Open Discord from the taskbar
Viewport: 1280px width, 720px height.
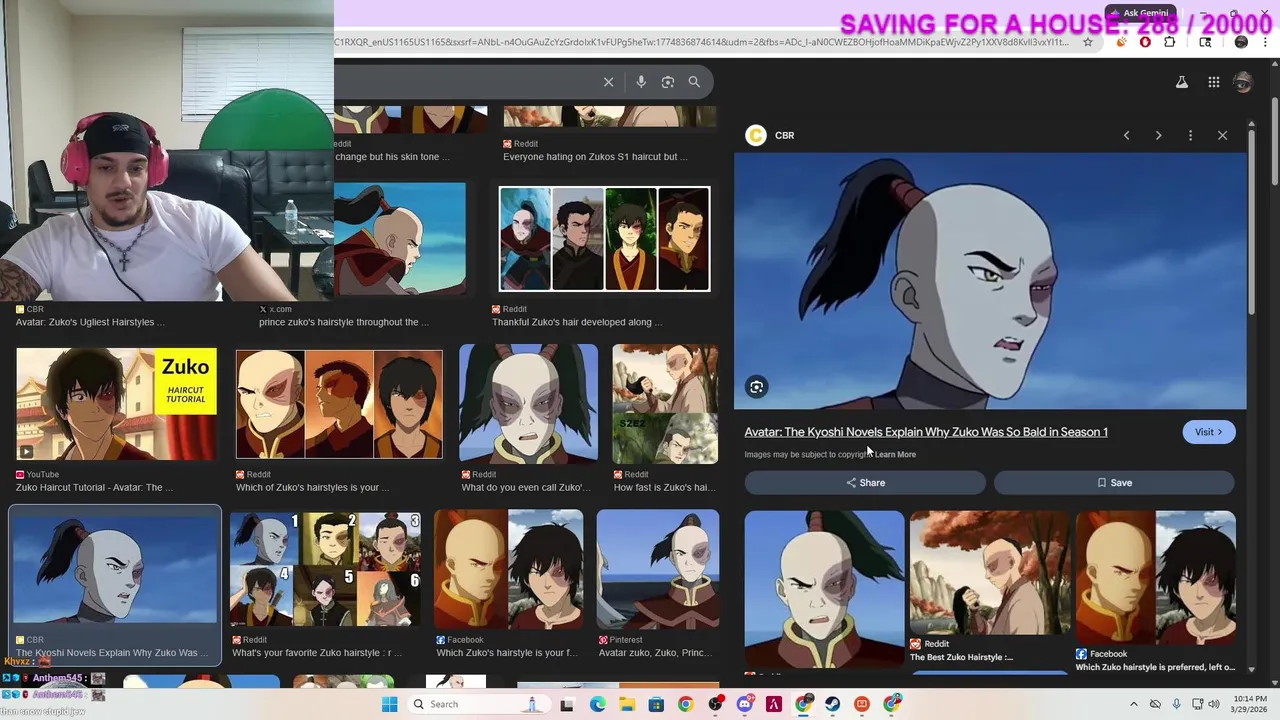coord(744,704)
